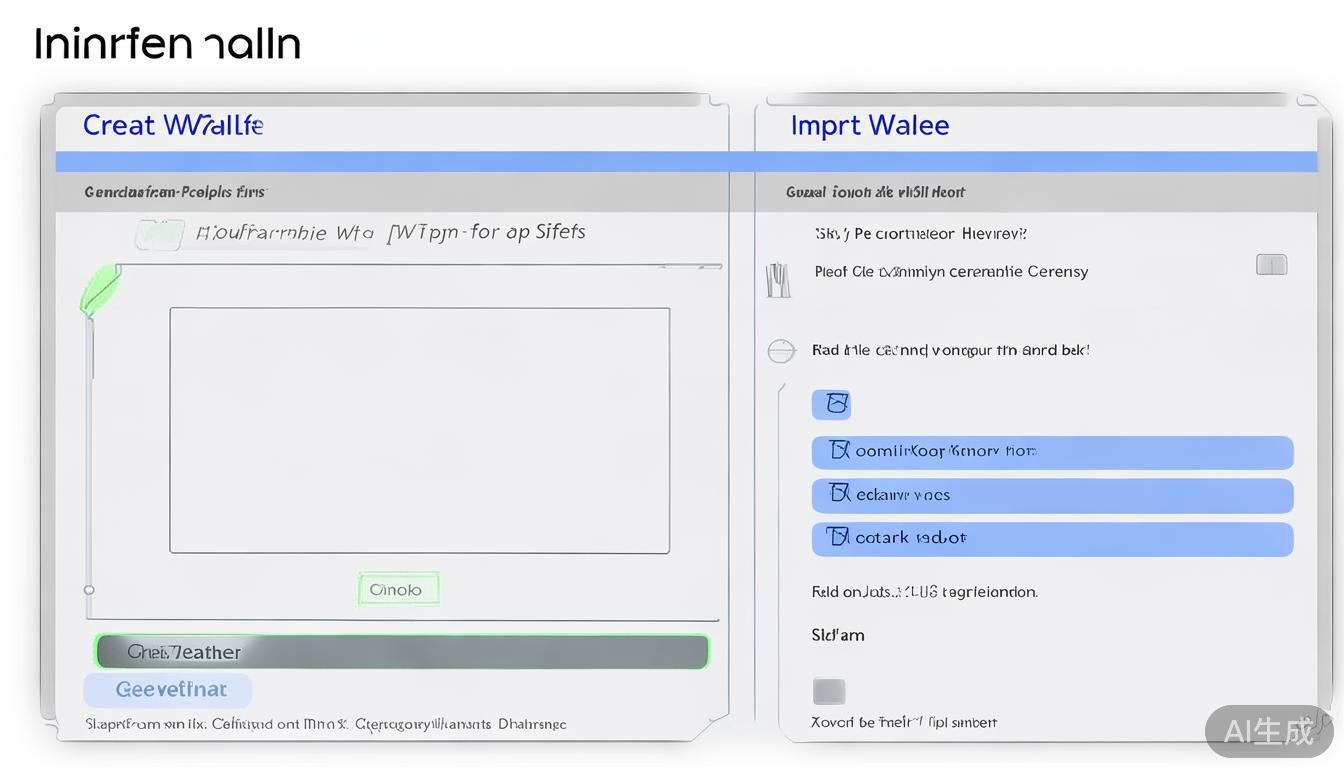Check the gray square box above 'Xovorl'
Image resolution: width=1344 pixels, height=768 pixels.
click(x=829, y=691)
